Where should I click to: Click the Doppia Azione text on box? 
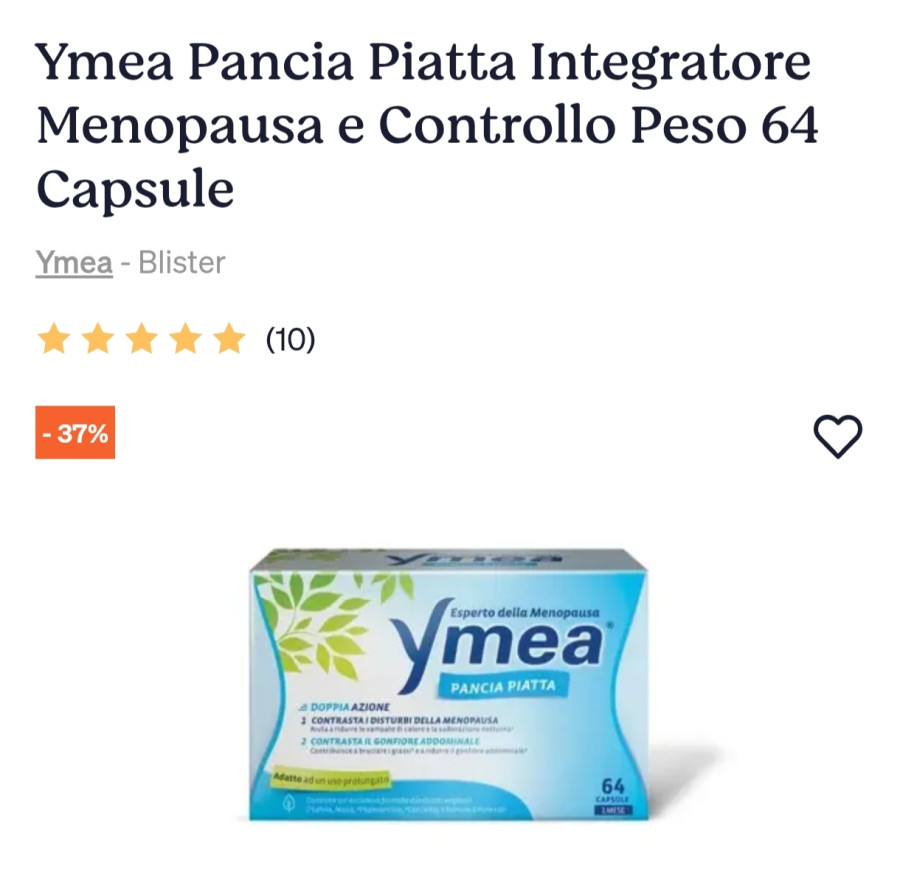coord(345,707)
